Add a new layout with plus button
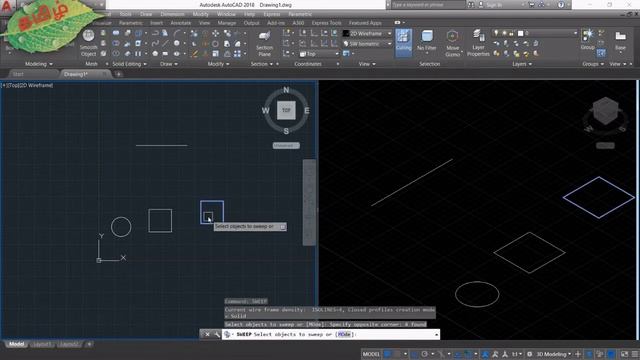Image resolution: width=640 pixels, height=360 pixels. coord(89,344)
